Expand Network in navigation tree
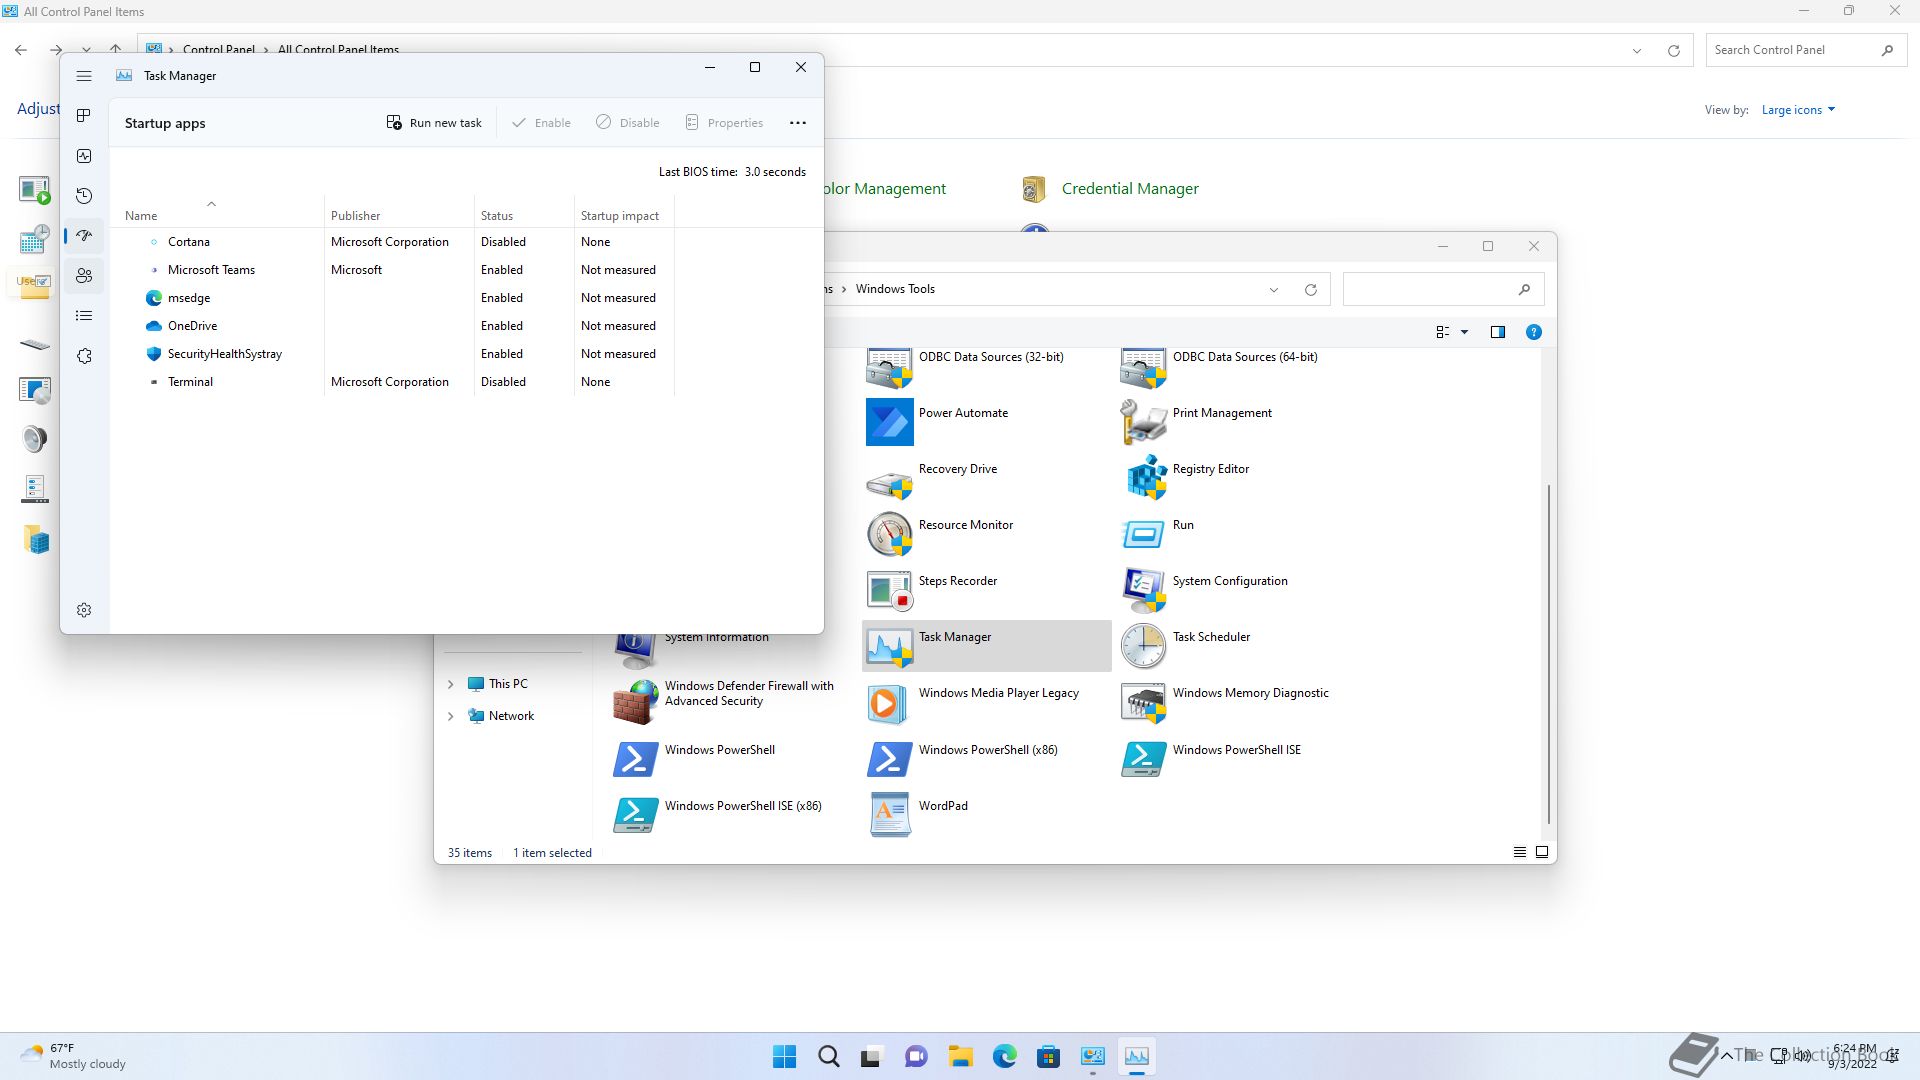 click(450, 717)
